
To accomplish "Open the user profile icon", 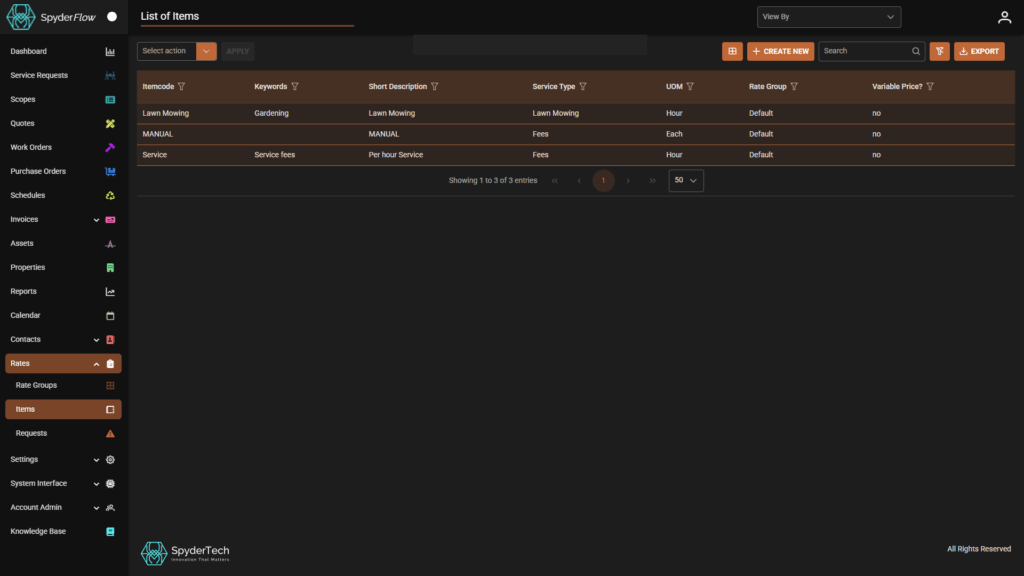I will (1004, 17).
